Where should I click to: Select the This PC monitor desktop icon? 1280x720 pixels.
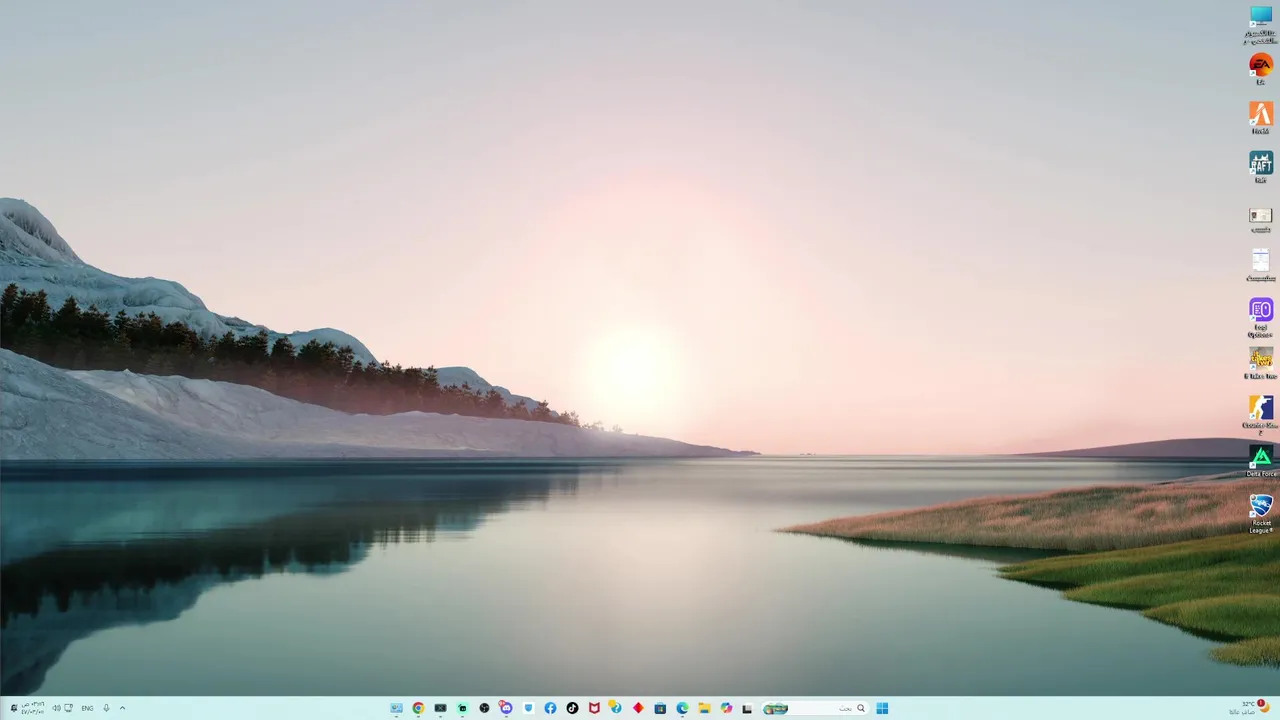pos(1261,22)
